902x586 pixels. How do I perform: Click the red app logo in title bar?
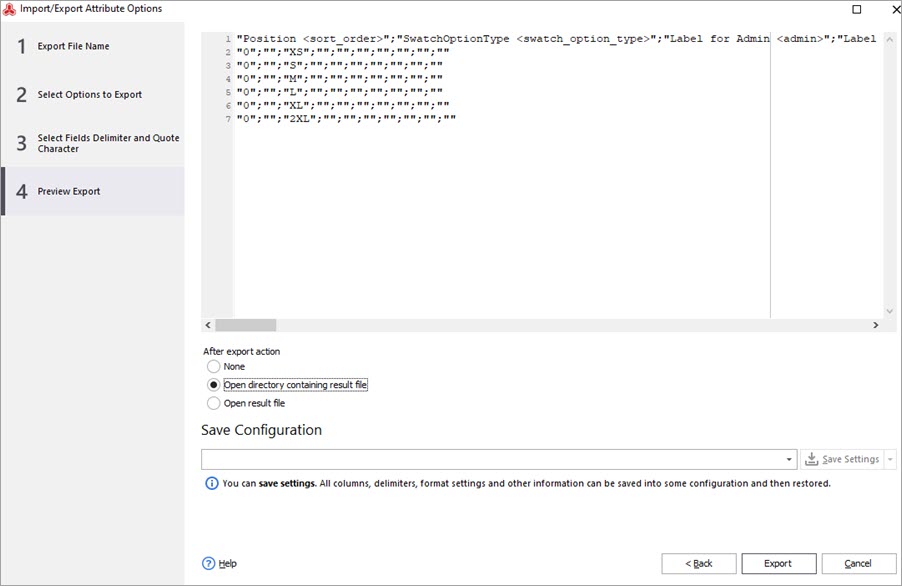pos(9,9)
